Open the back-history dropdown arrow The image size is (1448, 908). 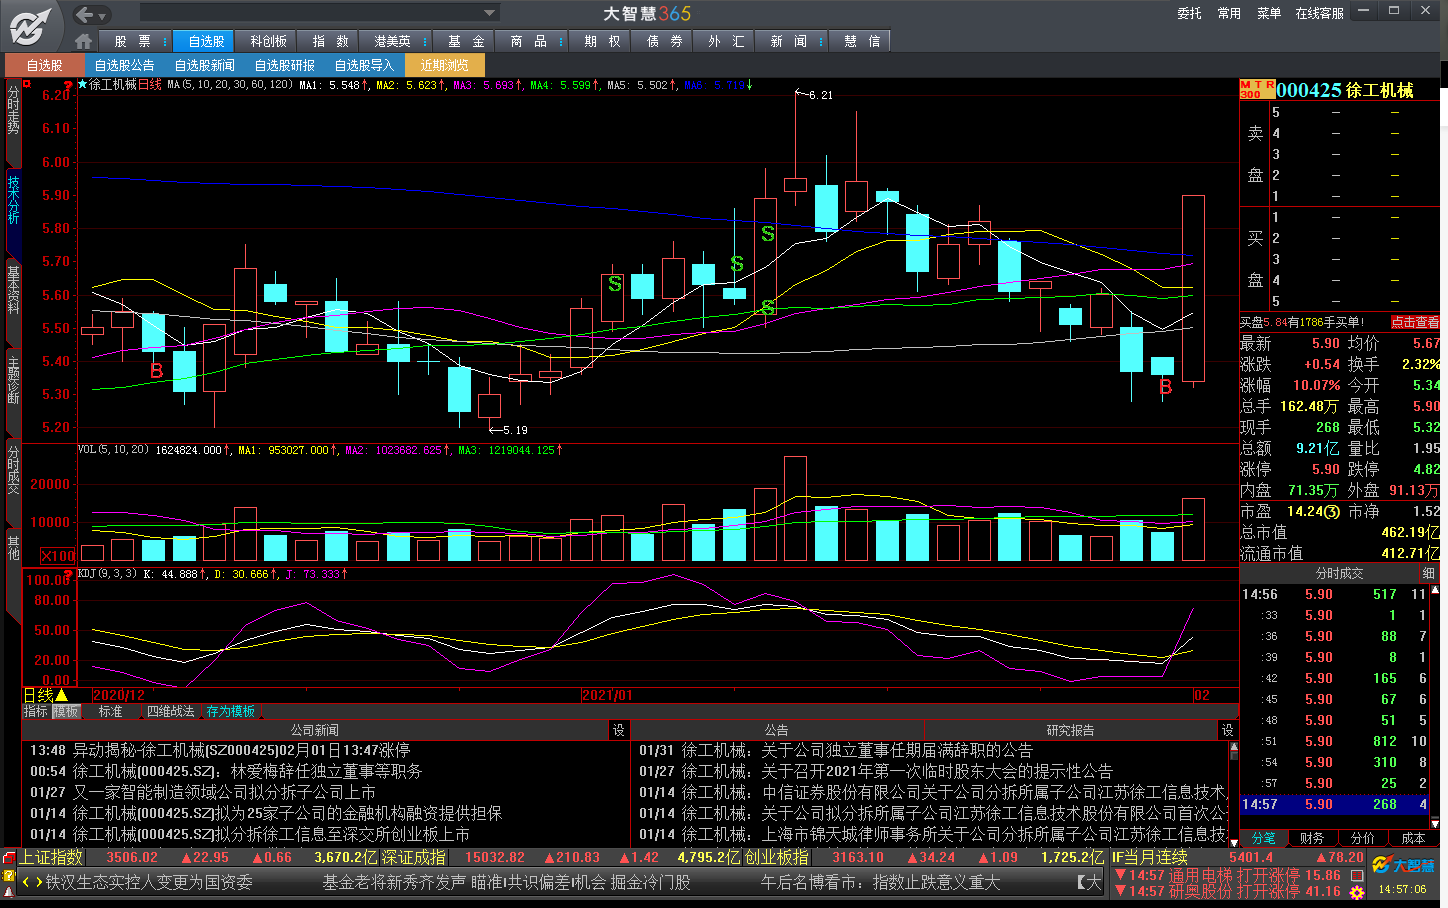pyautogui.click(x=103, y=15)
